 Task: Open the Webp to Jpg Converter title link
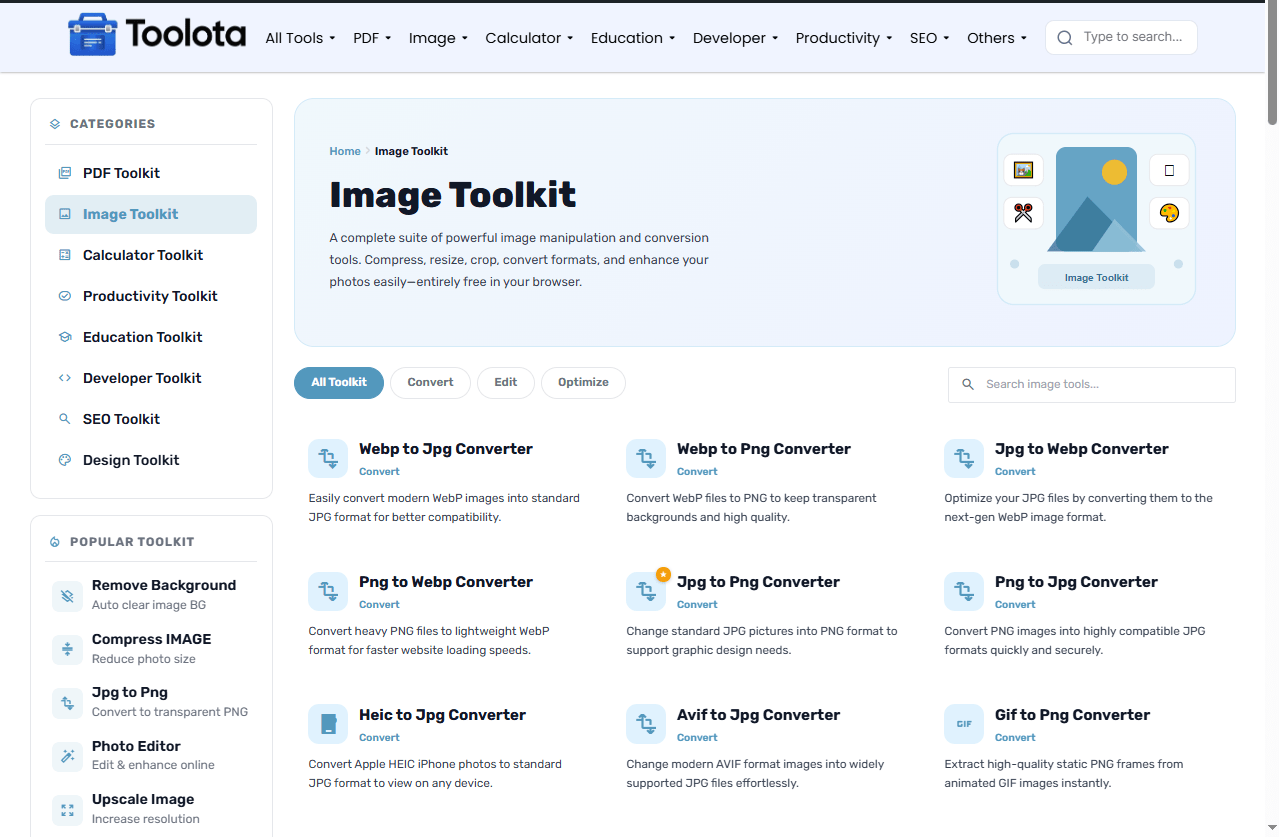pos(446,449)
